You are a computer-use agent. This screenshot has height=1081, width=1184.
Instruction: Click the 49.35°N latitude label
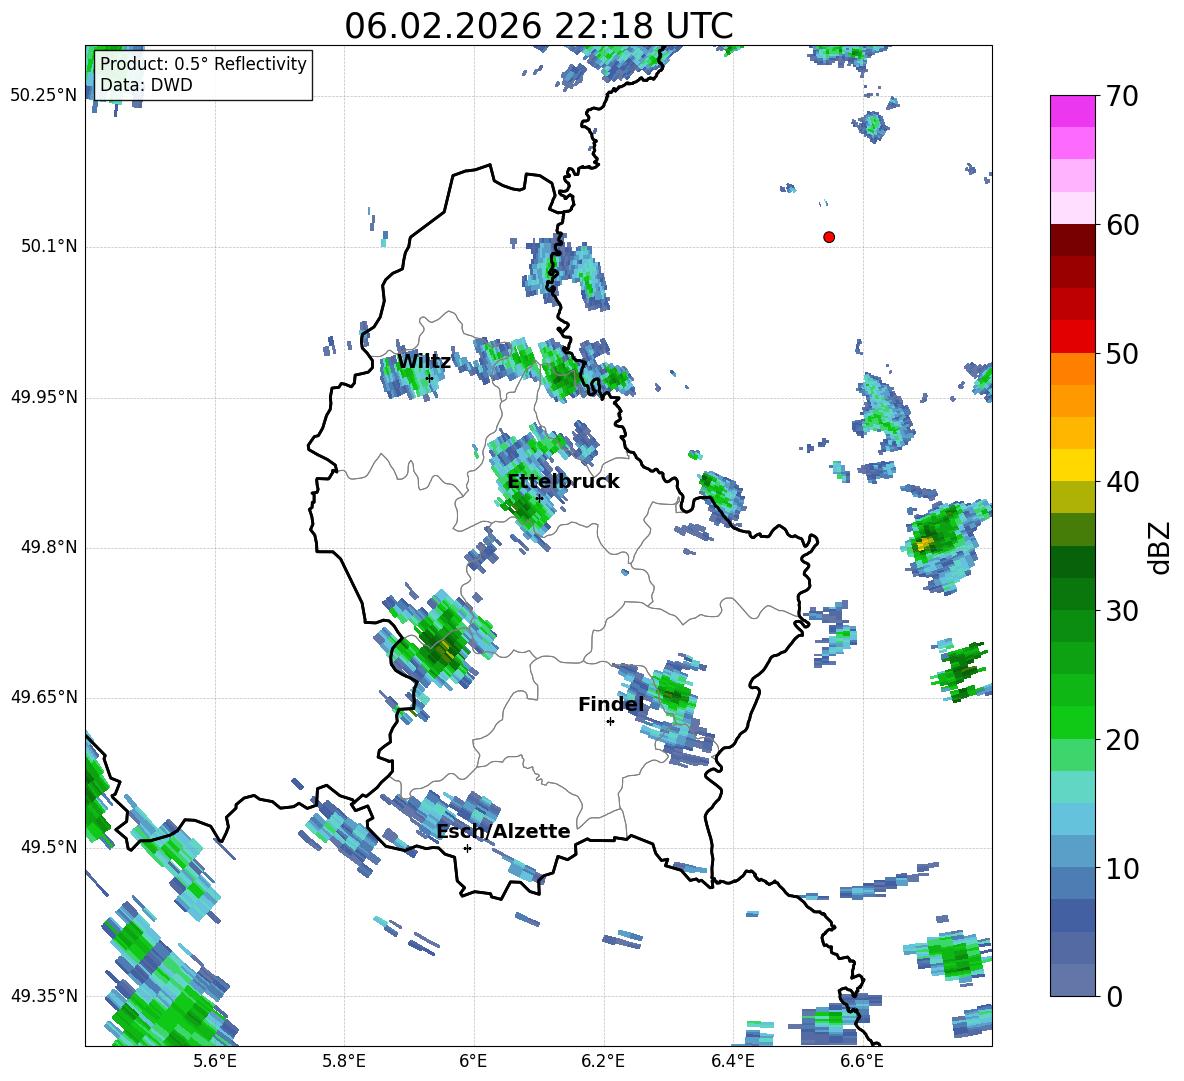pos(44,996)
